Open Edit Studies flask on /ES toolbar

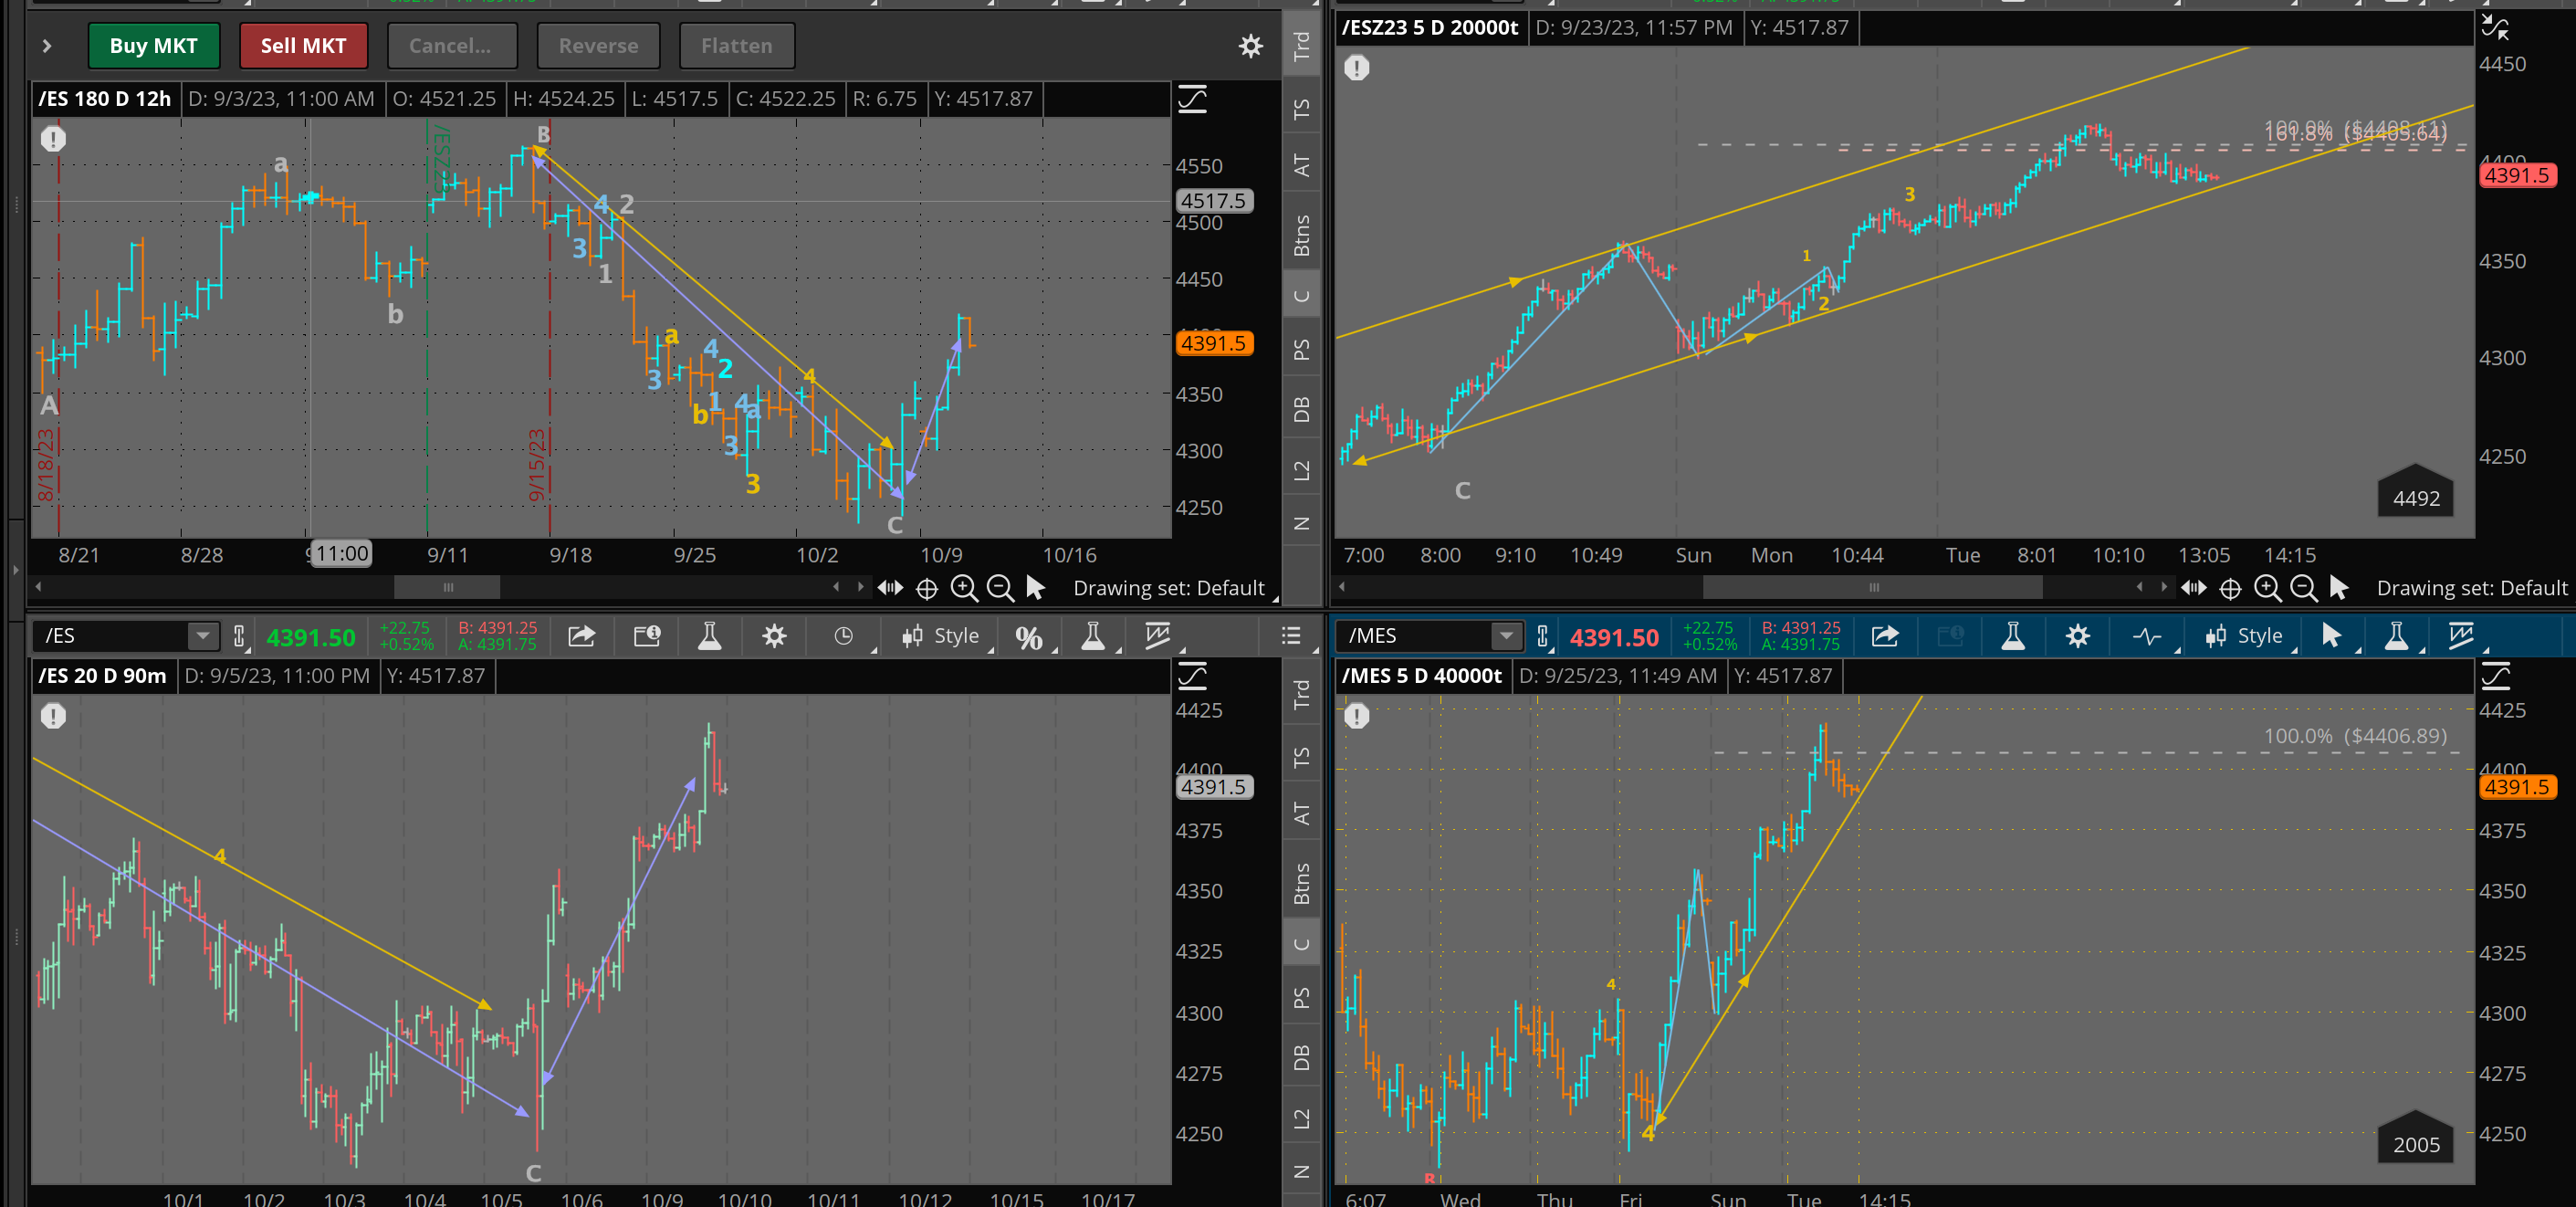[709, 636]
